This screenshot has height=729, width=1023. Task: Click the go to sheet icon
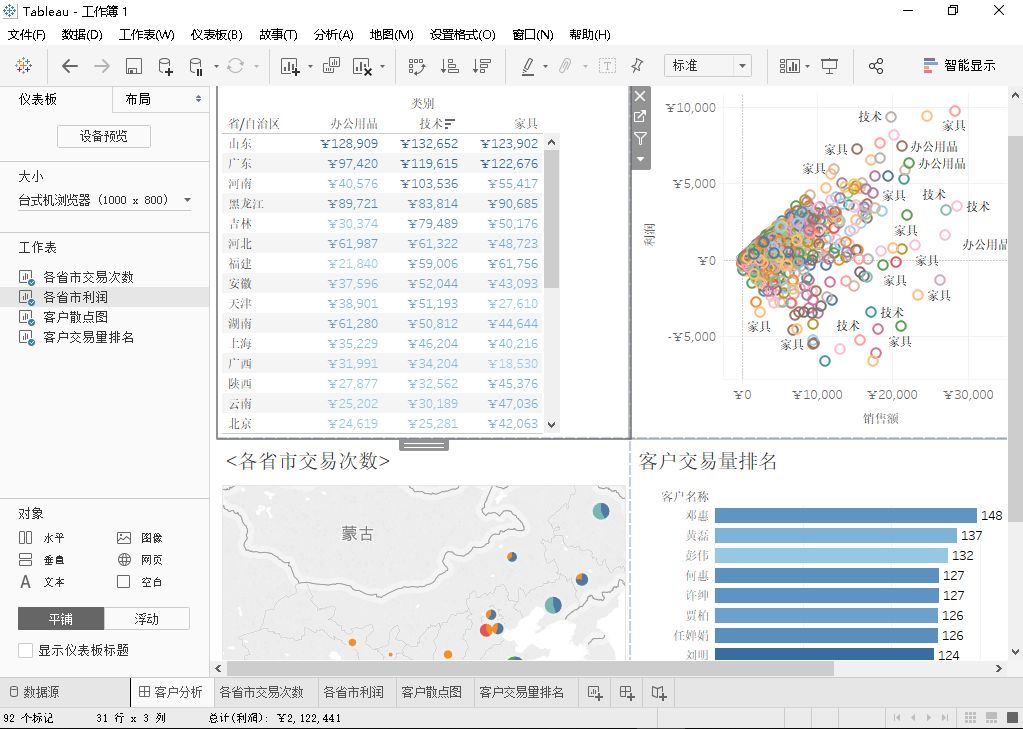[640, 117]
